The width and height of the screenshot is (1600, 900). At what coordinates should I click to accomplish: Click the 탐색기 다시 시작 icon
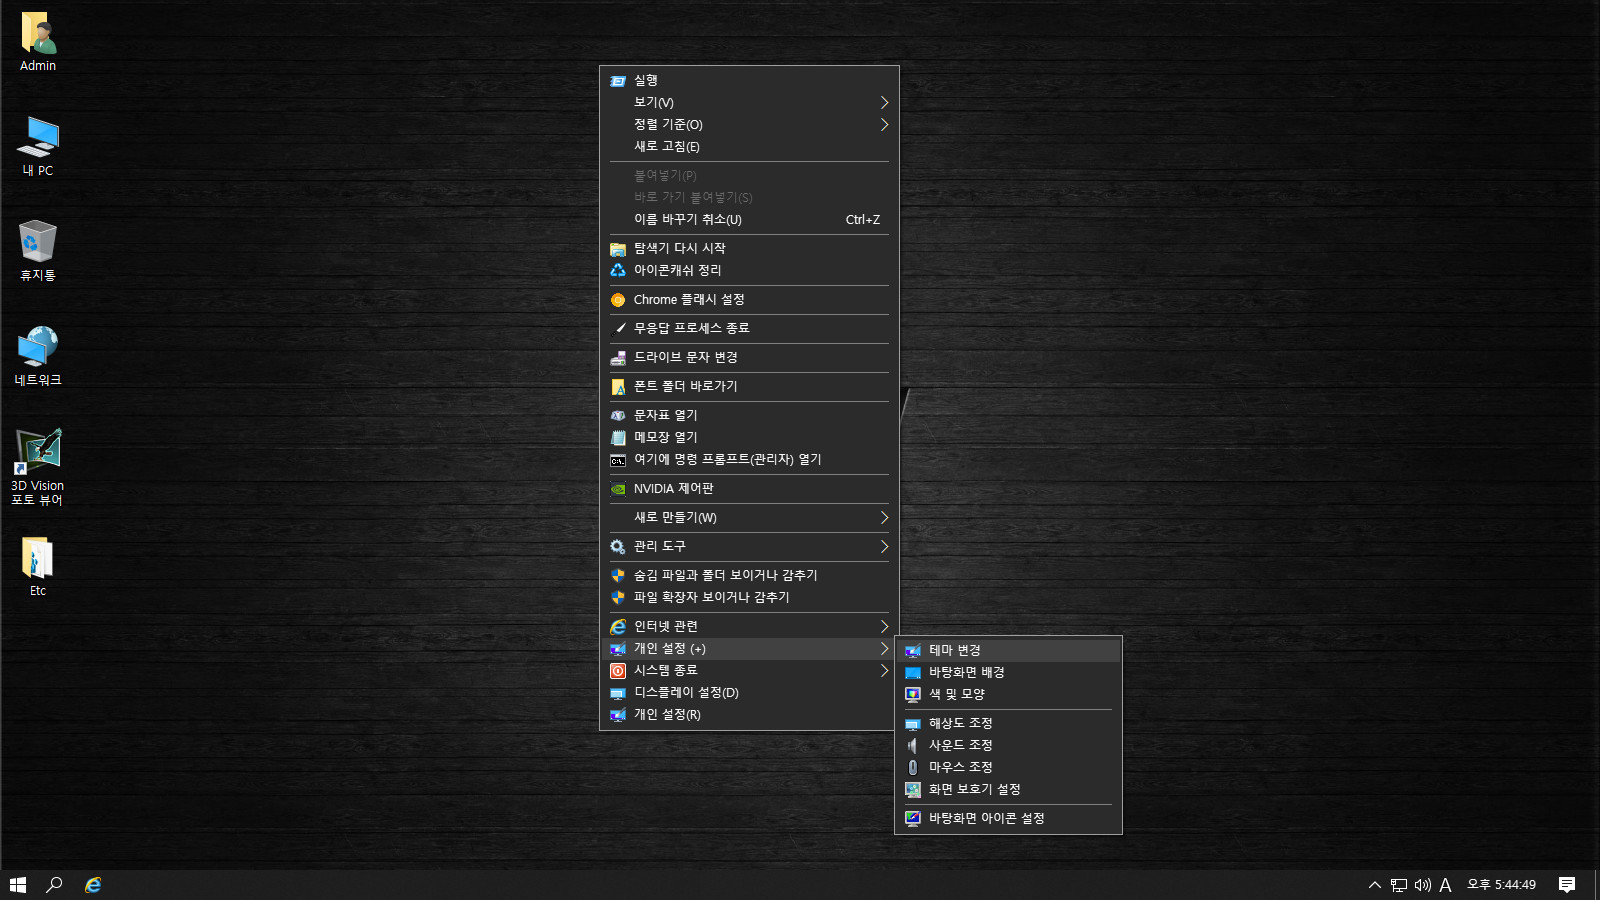618,248
